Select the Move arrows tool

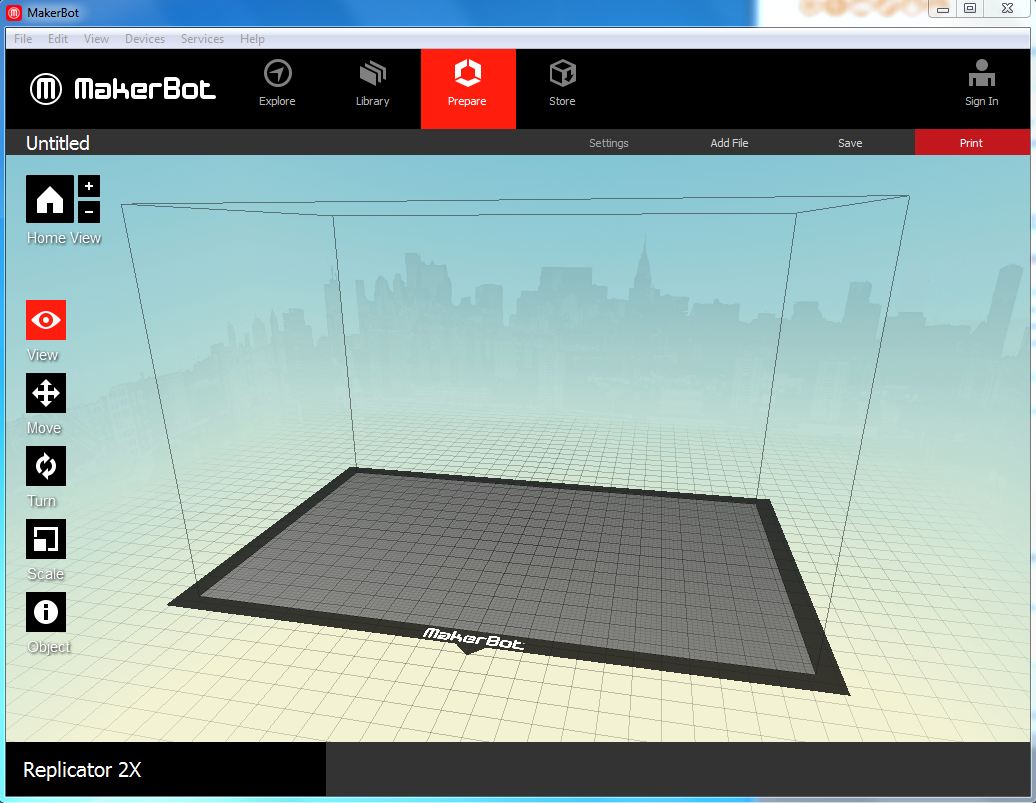(x=46, y=393)
